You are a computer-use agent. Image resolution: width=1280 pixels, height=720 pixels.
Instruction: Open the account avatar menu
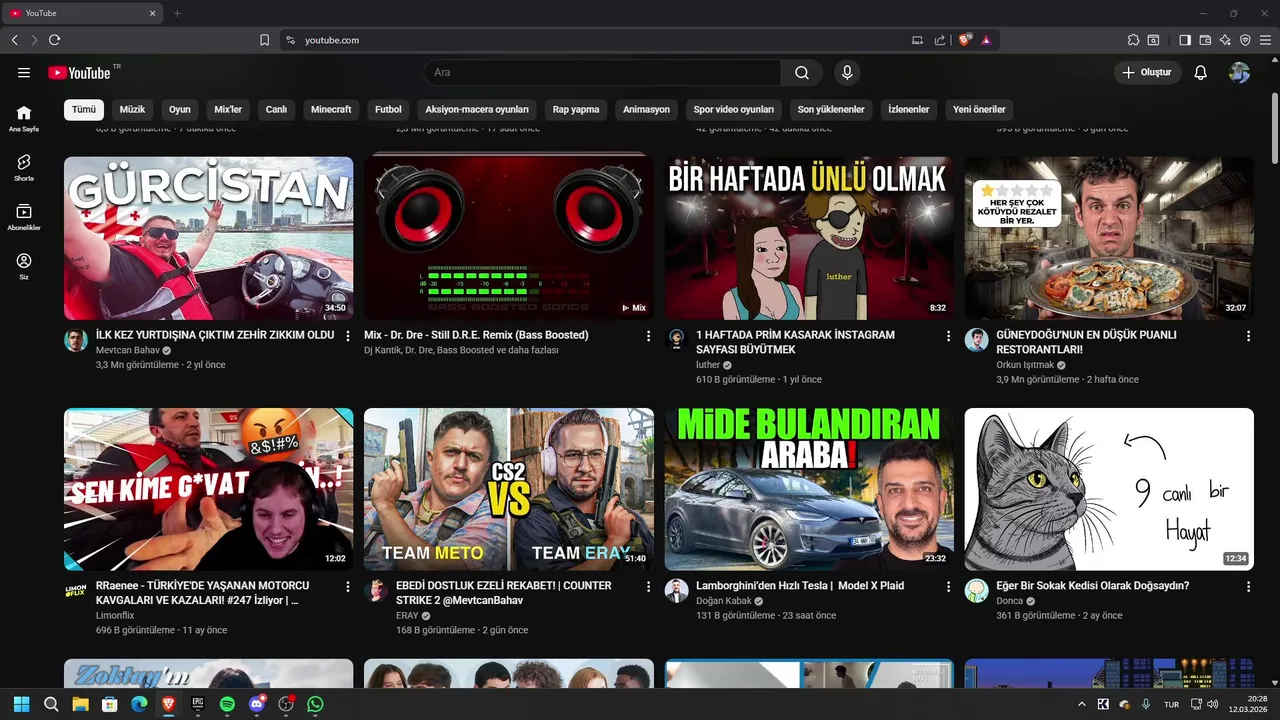pos(1239,73)
